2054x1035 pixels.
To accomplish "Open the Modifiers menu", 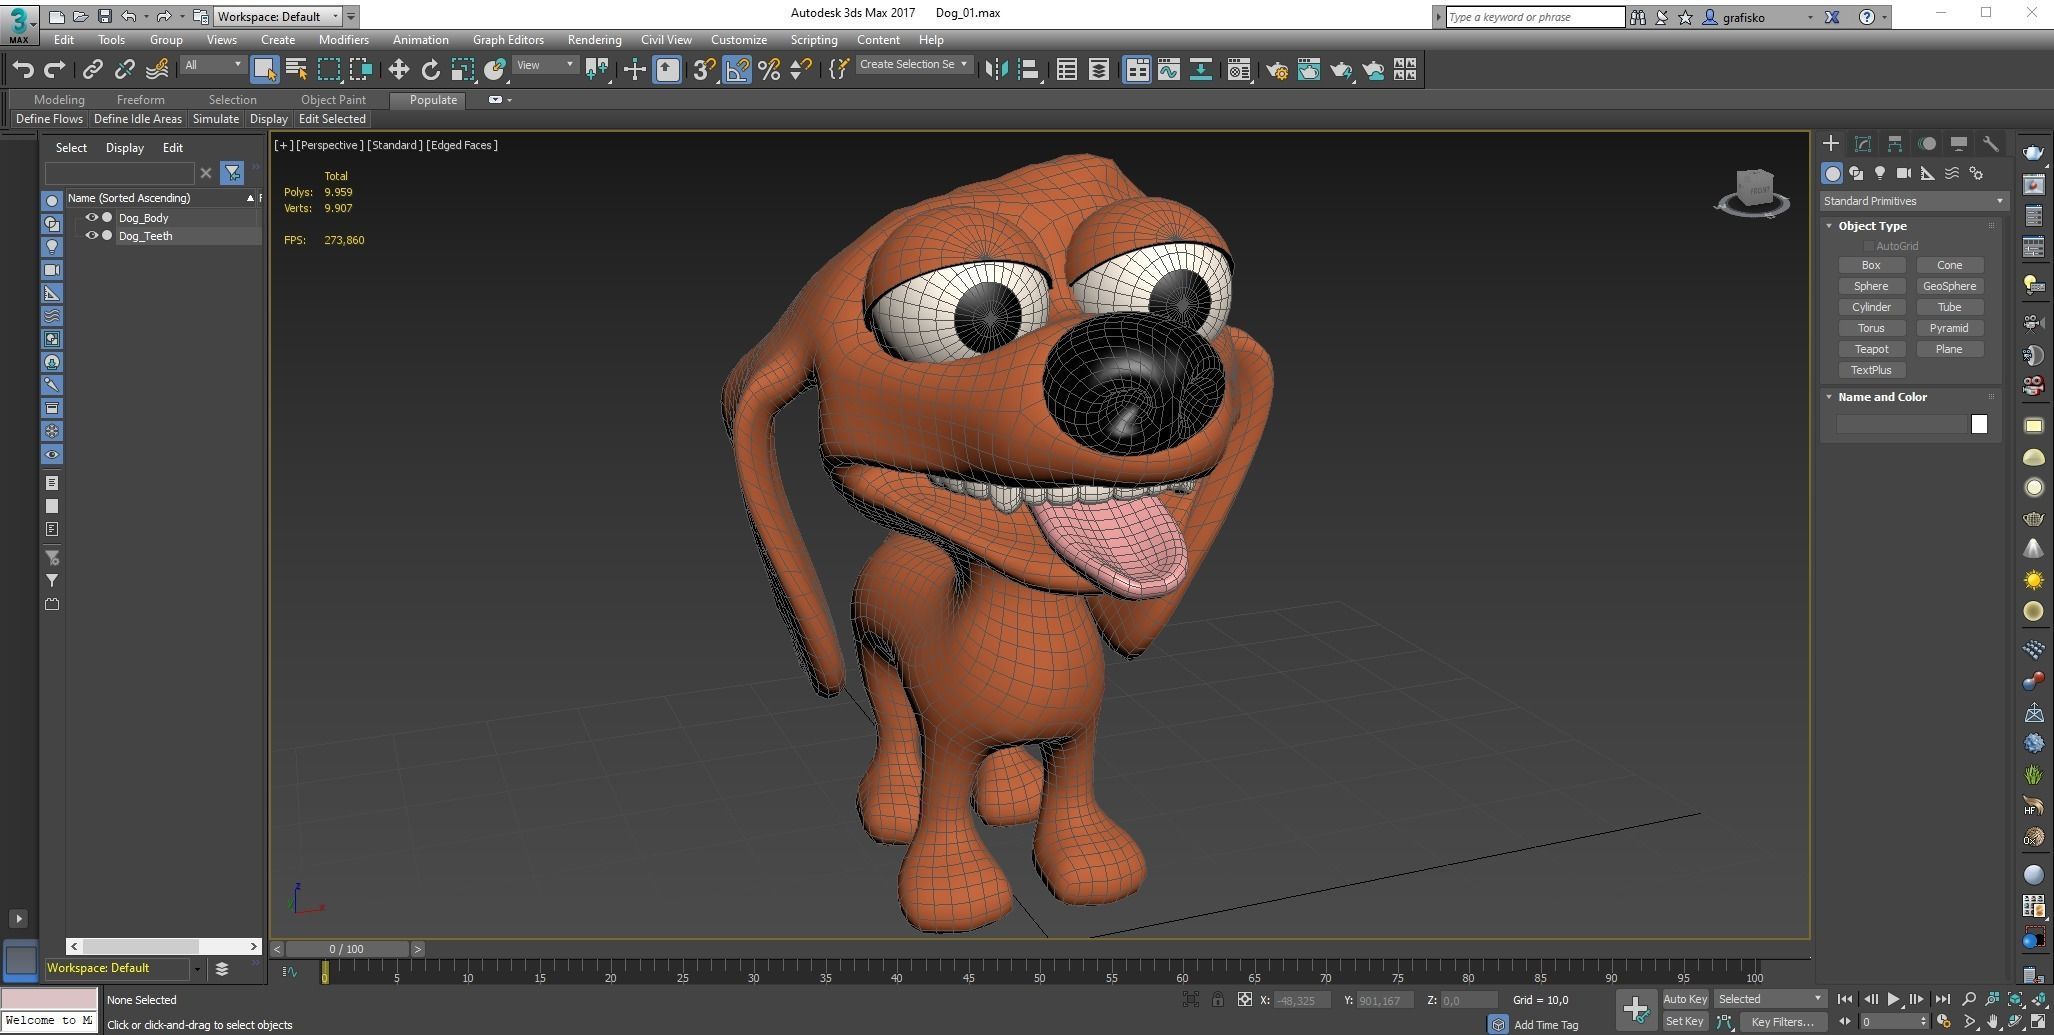I will coord(343,40).
